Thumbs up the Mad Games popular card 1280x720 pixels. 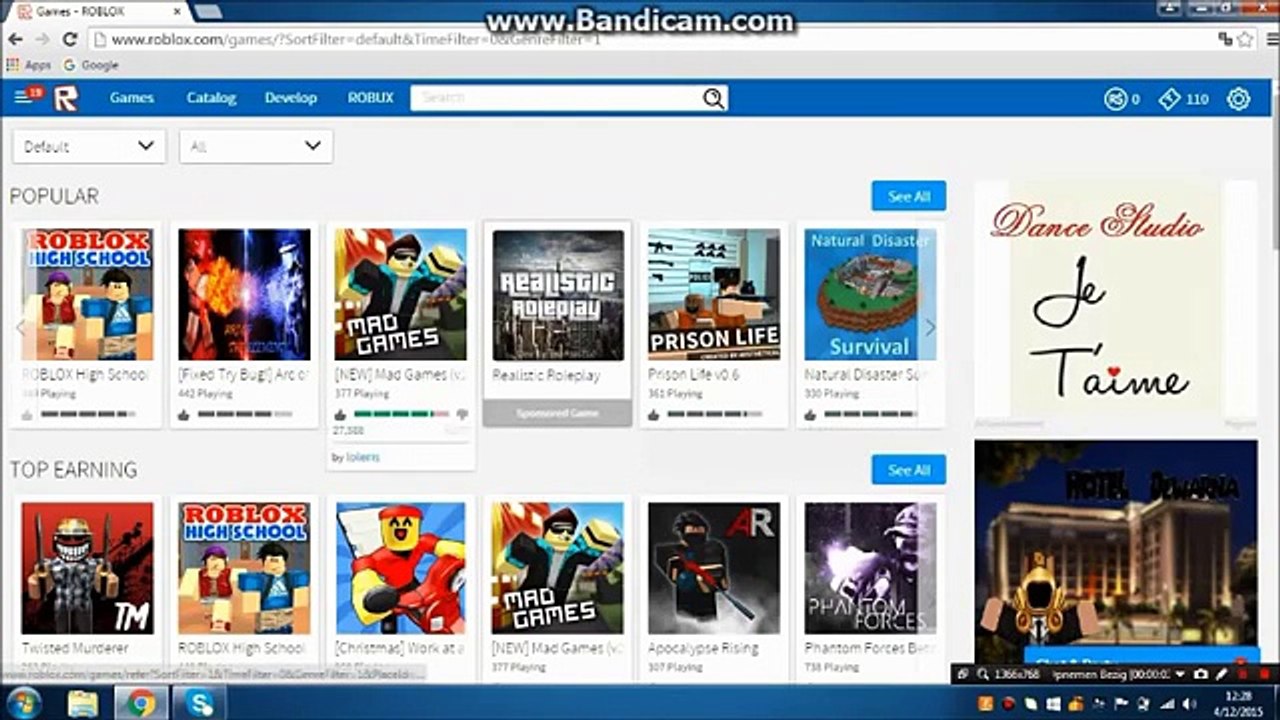click(x=340, y=414)
